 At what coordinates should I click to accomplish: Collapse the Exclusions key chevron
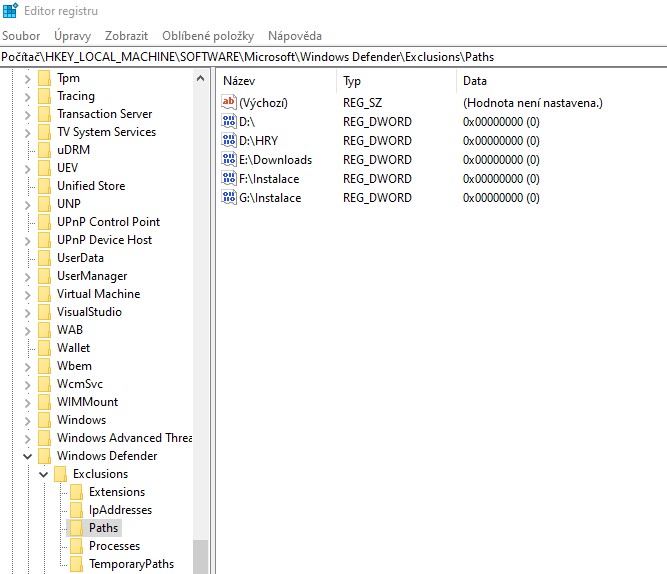43,474
